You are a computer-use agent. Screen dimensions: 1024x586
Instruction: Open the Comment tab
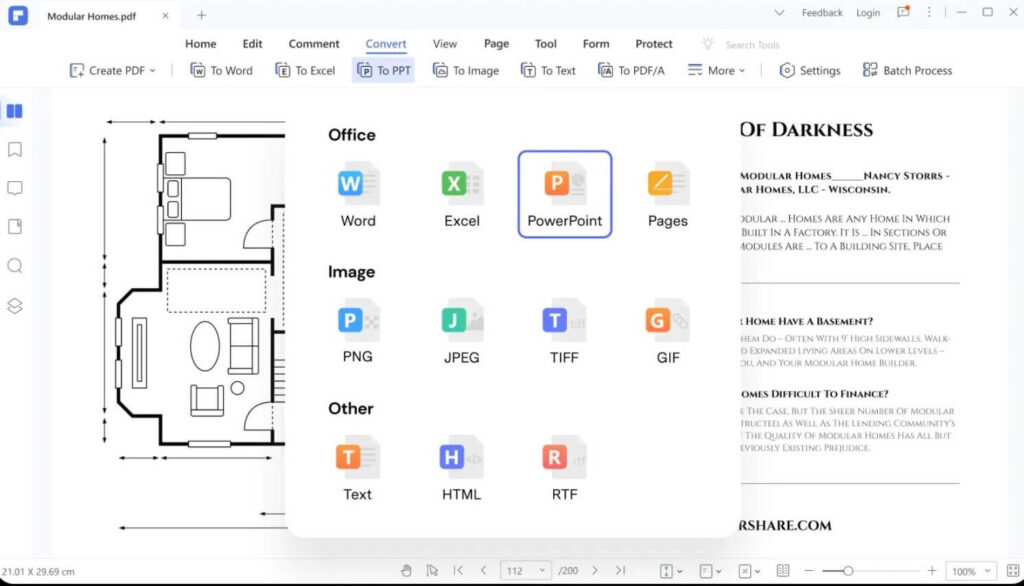(x=314, y=44)
